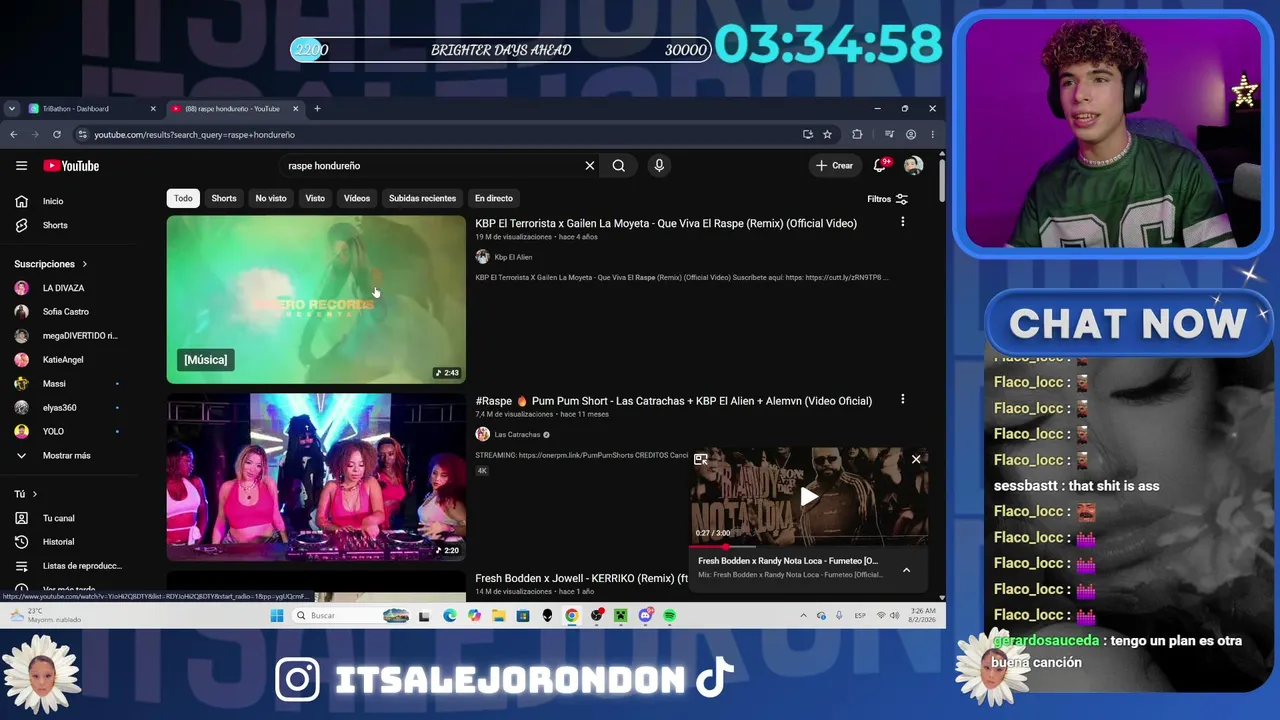Open Historial in the sidebar
The height and width of the screenshot is (720, 1280).
click(60, 542)
